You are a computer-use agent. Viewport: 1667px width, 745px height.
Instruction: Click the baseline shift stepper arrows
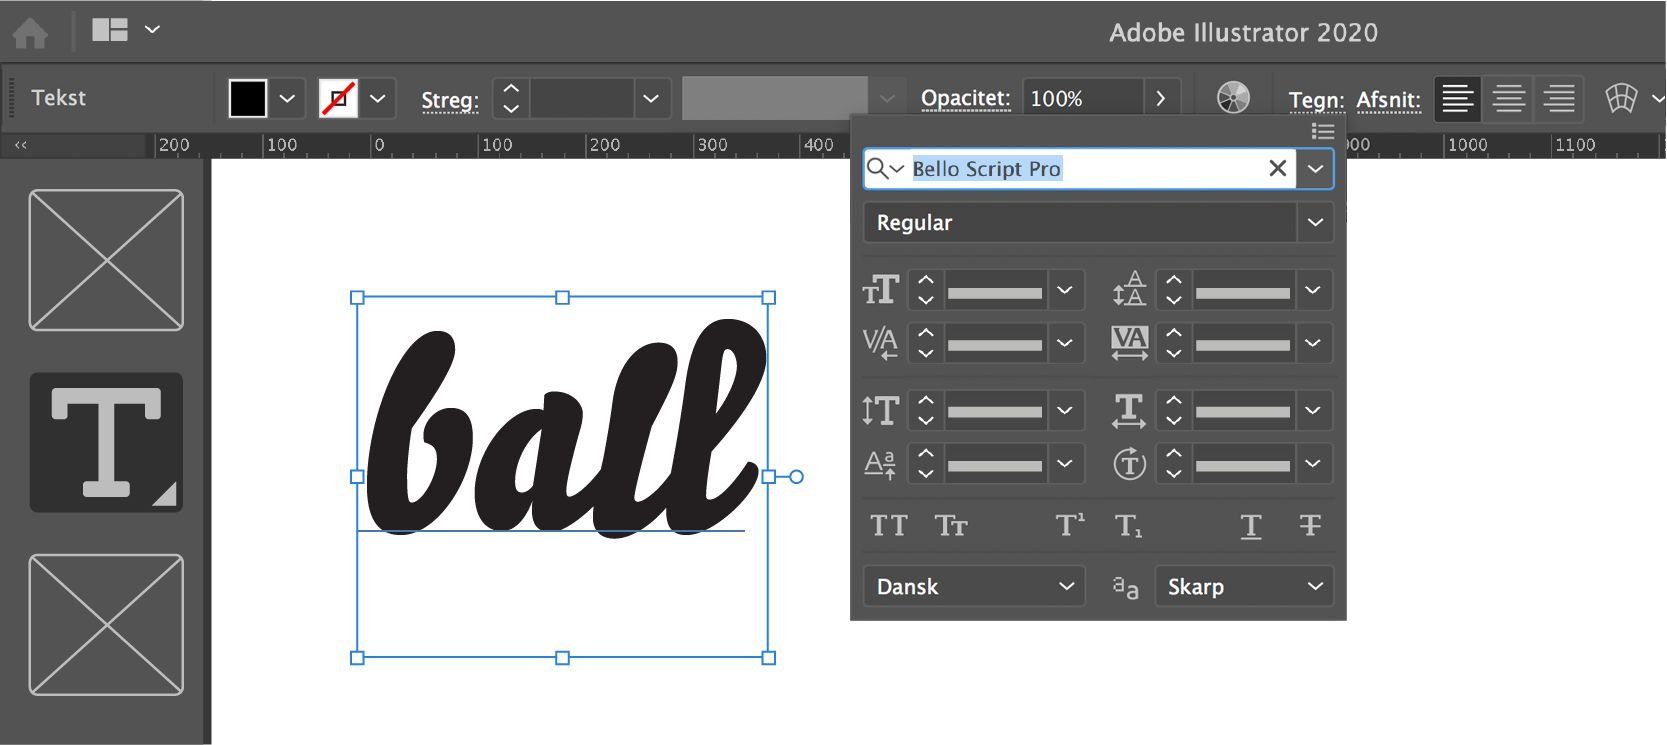tap(926, 463)
